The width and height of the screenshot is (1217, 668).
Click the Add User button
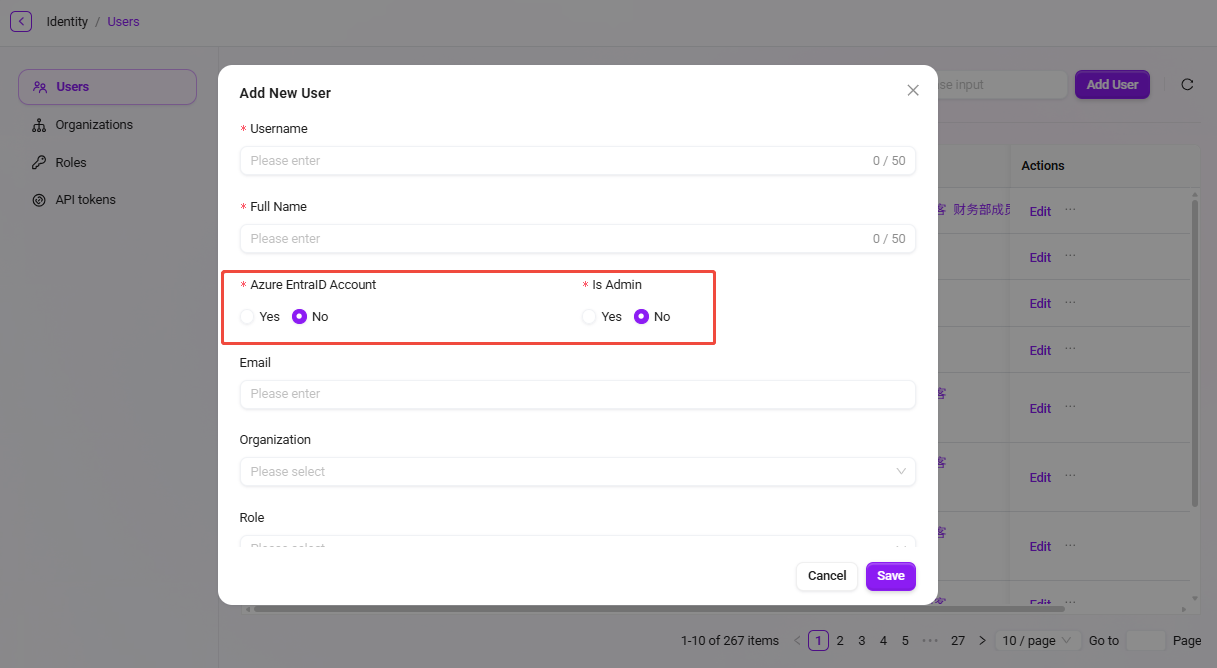[1112, 85]
